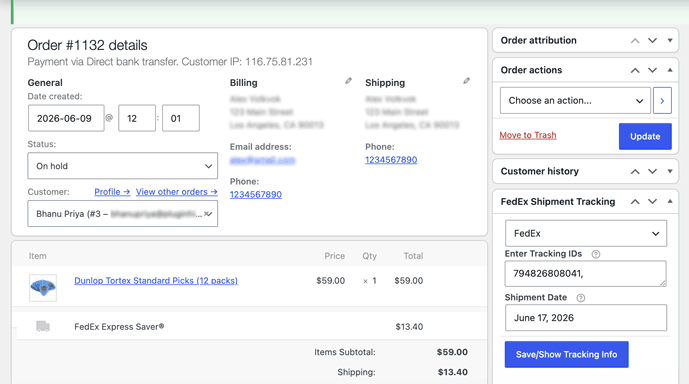Focus the date created field
689x384 pixels.
tap(66, 118)
